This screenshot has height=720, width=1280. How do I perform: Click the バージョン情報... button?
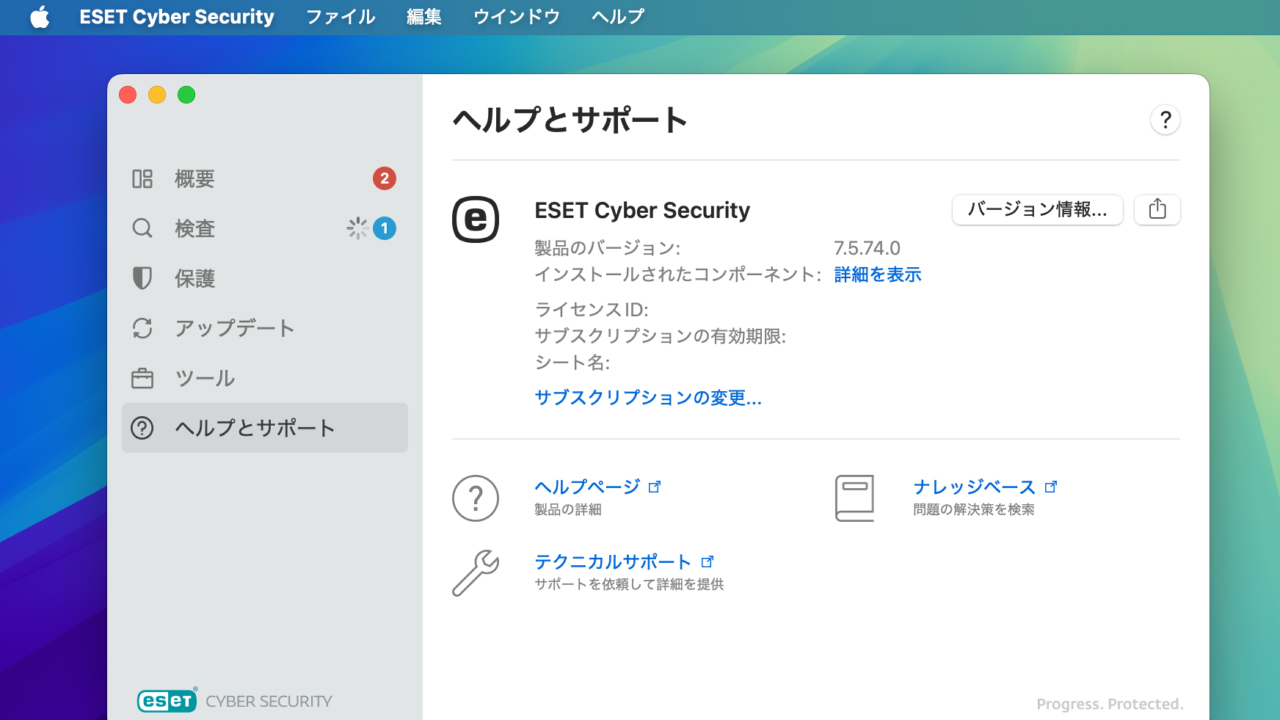[x=1037, y=210]
